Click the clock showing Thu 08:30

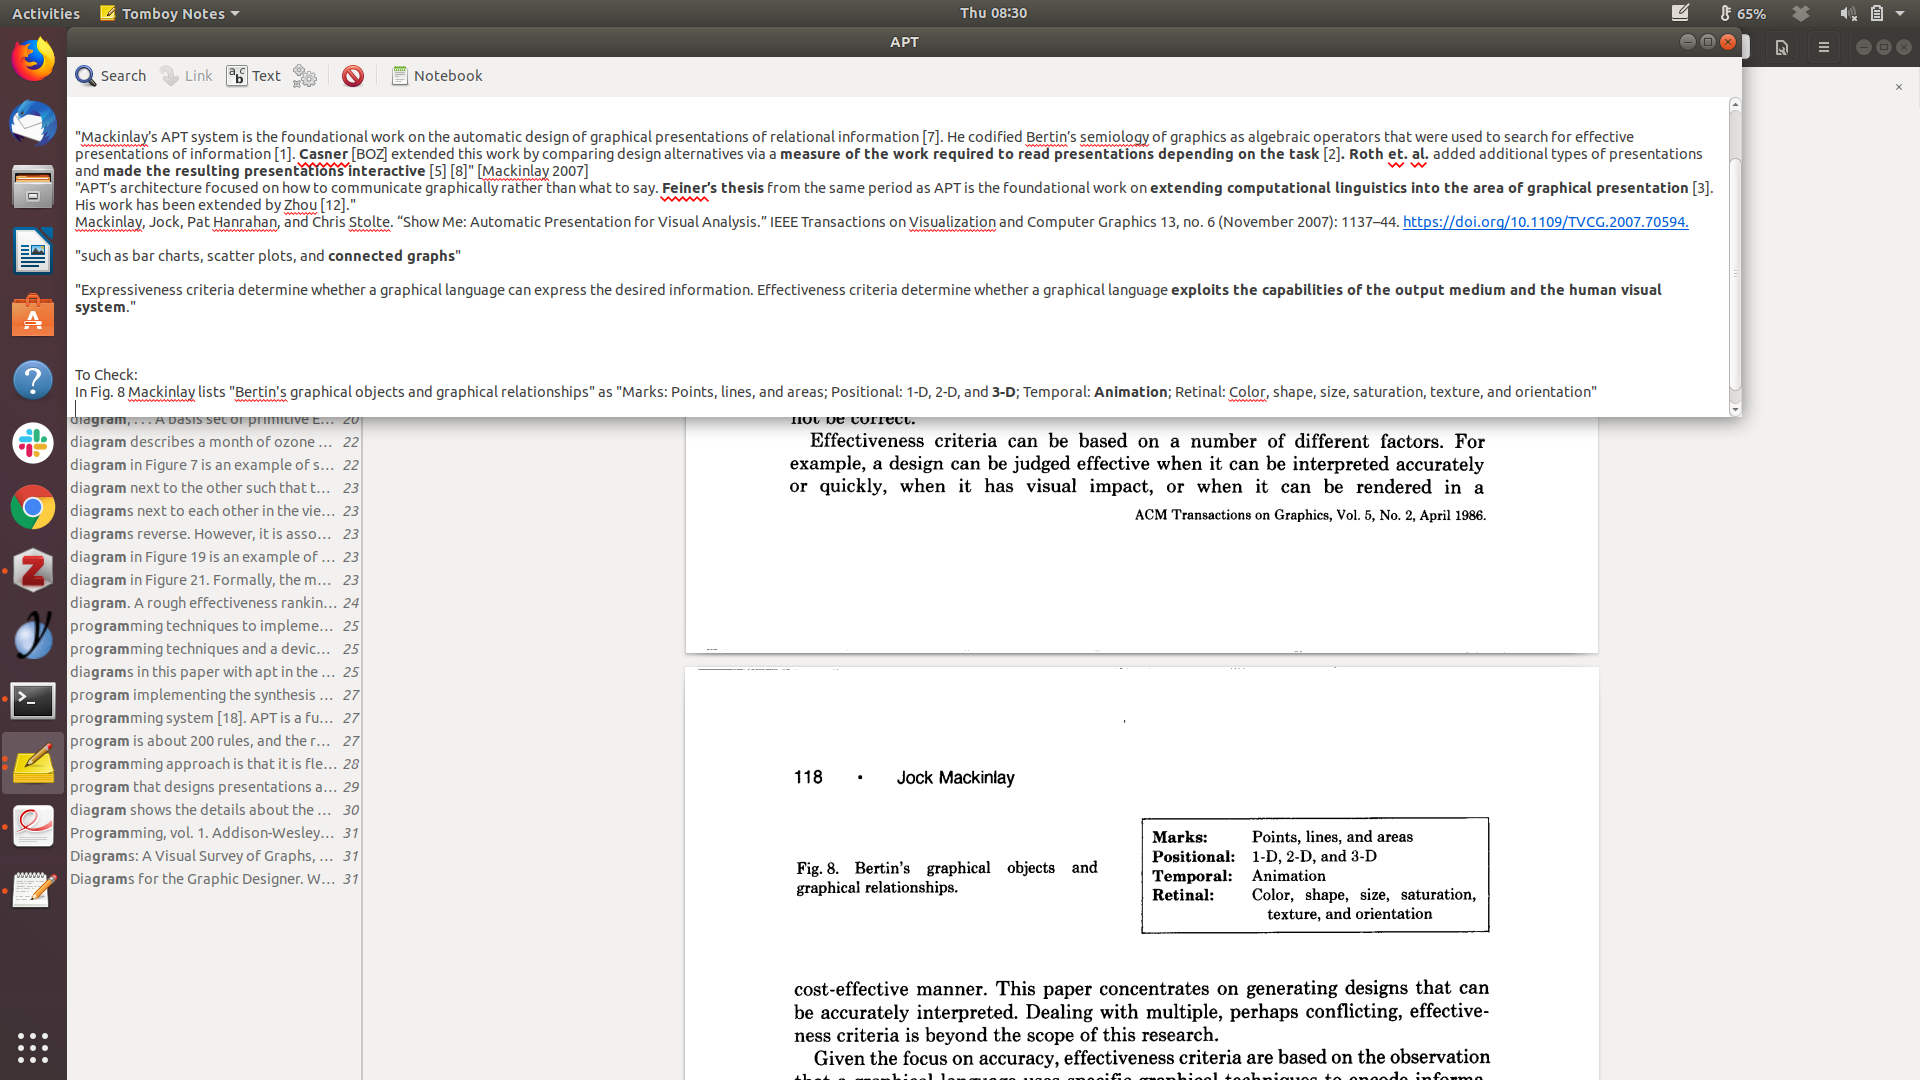click(x=993, y=13)
